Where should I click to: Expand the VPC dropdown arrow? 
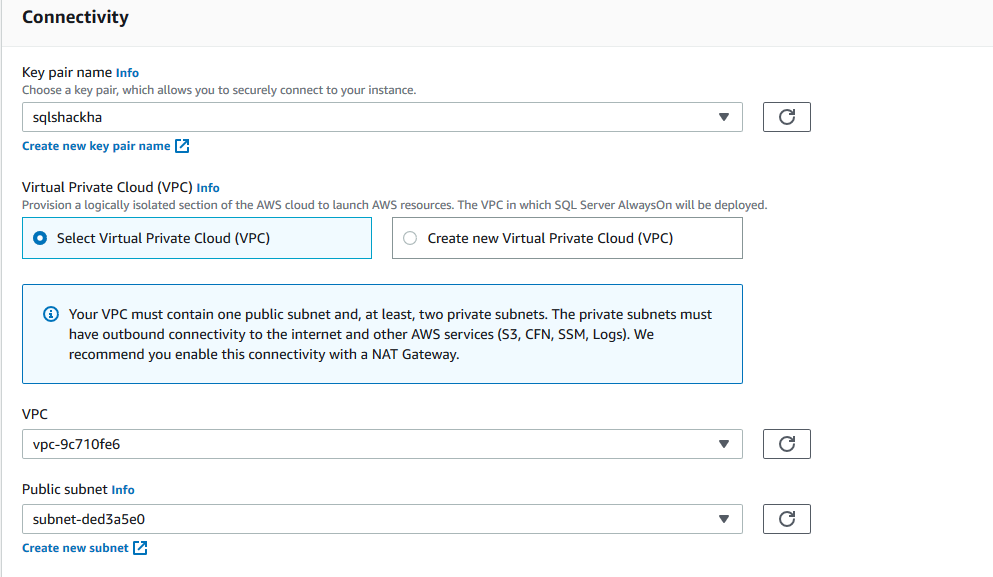pos(724,444)
